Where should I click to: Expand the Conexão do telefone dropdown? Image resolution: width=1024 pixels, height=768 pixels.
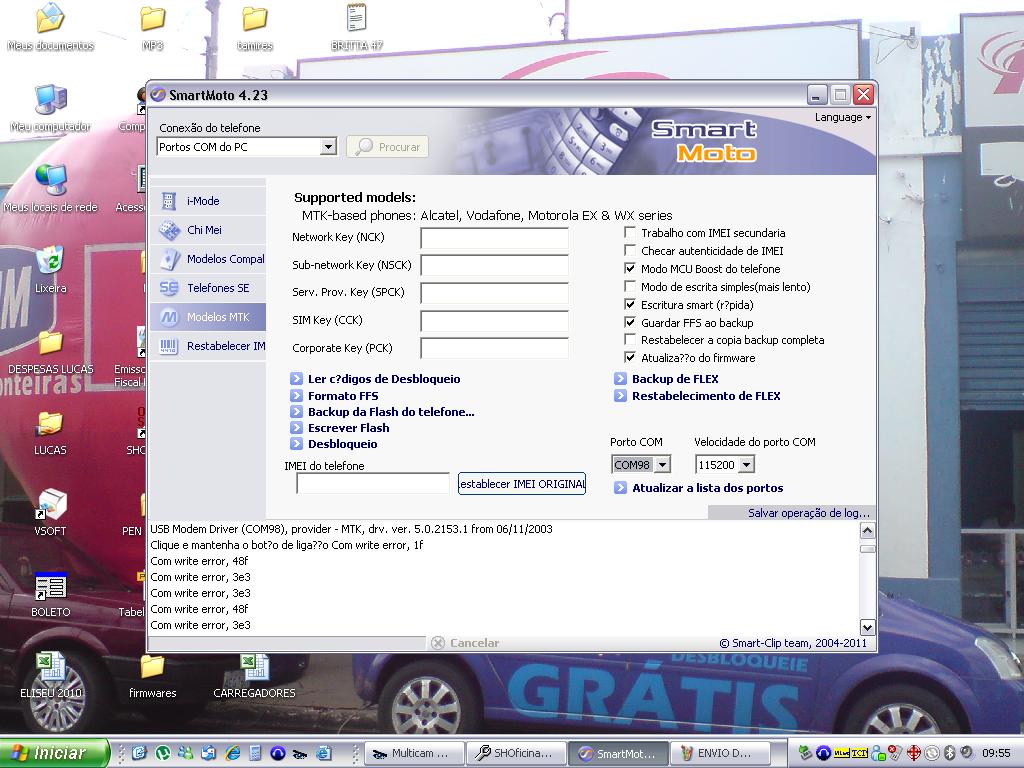pyautogui.click(x=327, y=147)
